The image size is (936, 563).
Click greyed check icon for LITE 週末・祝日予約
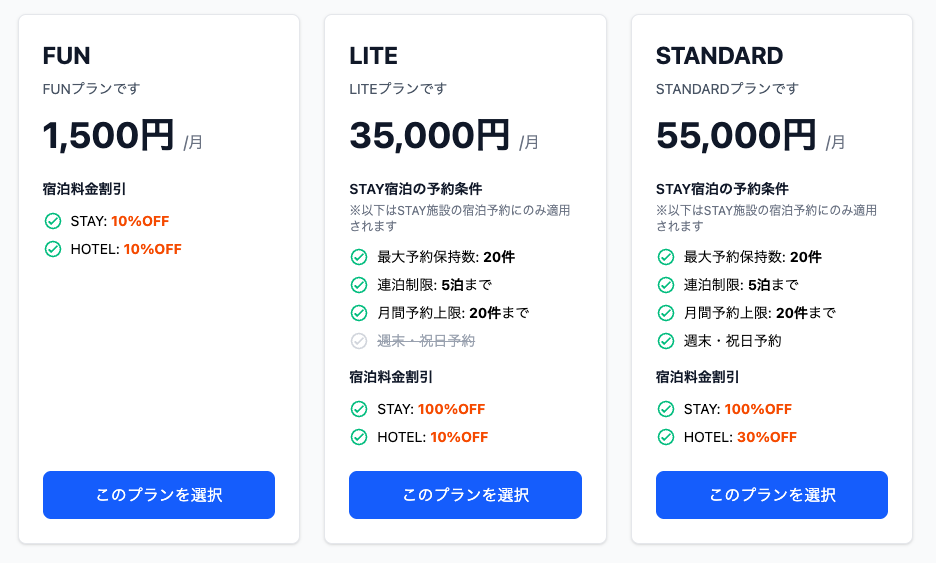[359, 341]
